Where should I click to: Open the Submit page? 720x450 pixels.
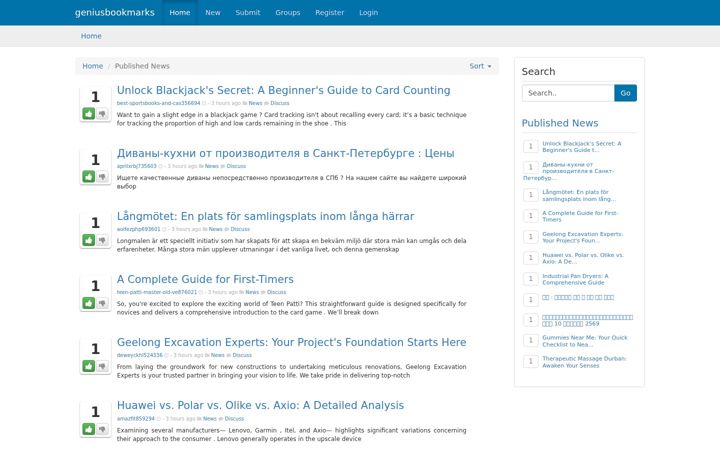[x=248, y=12]
